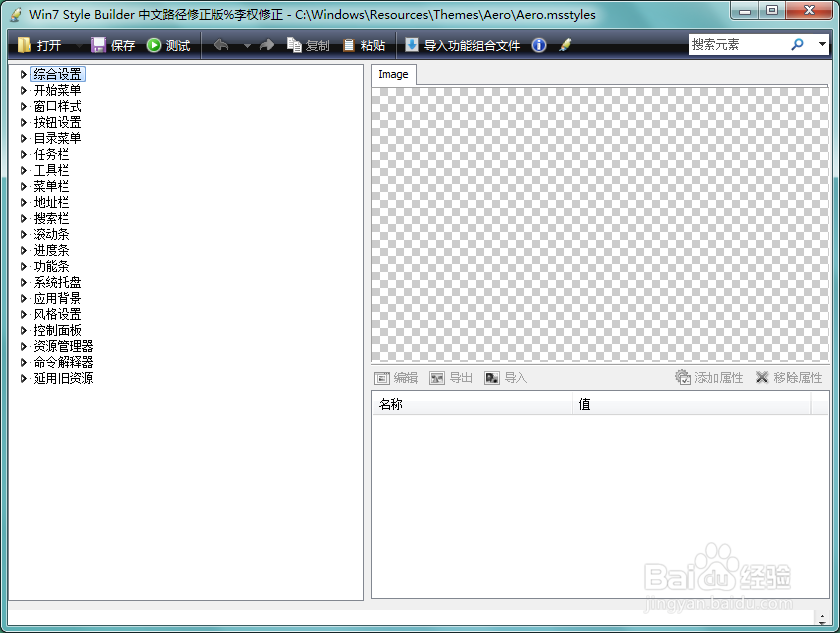
Task: Select 进度条 in the tree
Action: pos(51,250)
